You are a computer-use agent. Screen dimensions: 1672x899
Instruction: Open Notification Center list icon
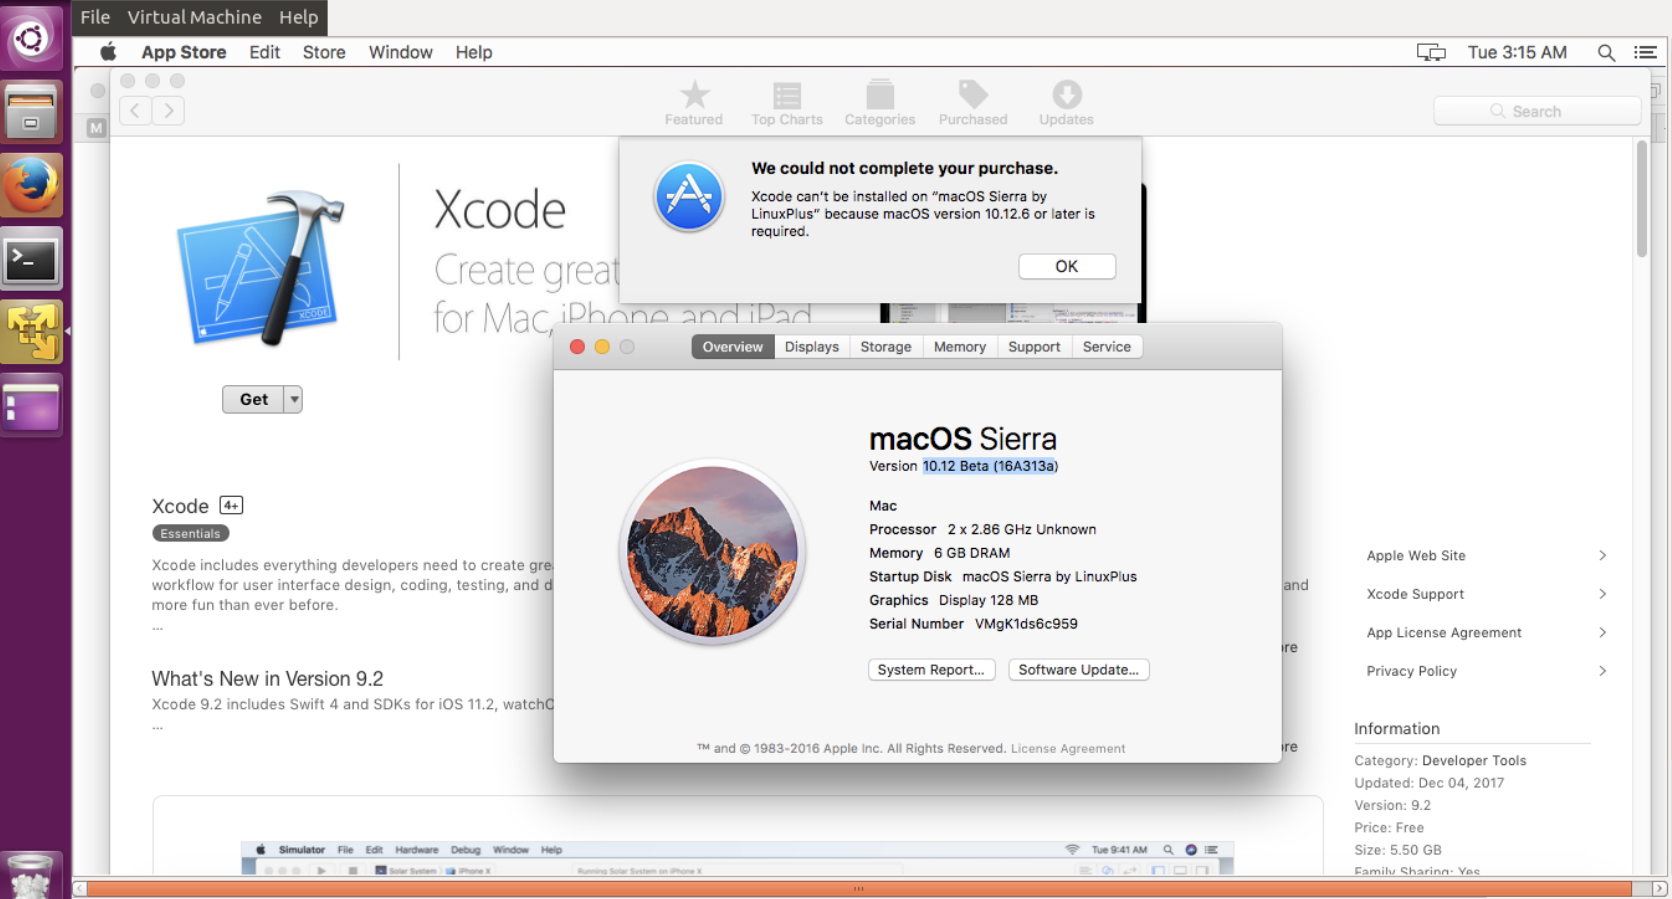point(1645,53)
